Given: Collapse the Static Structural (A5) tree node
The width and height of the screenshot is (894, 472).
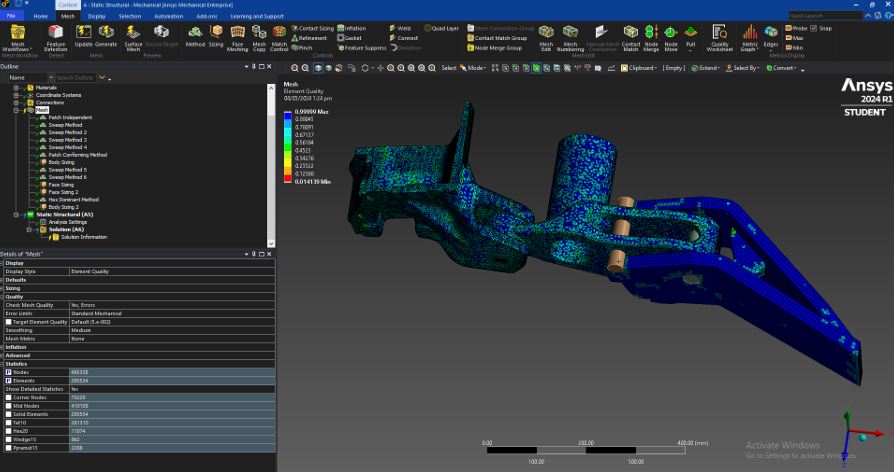Looking at the screenshot, I should click(15, 214).
